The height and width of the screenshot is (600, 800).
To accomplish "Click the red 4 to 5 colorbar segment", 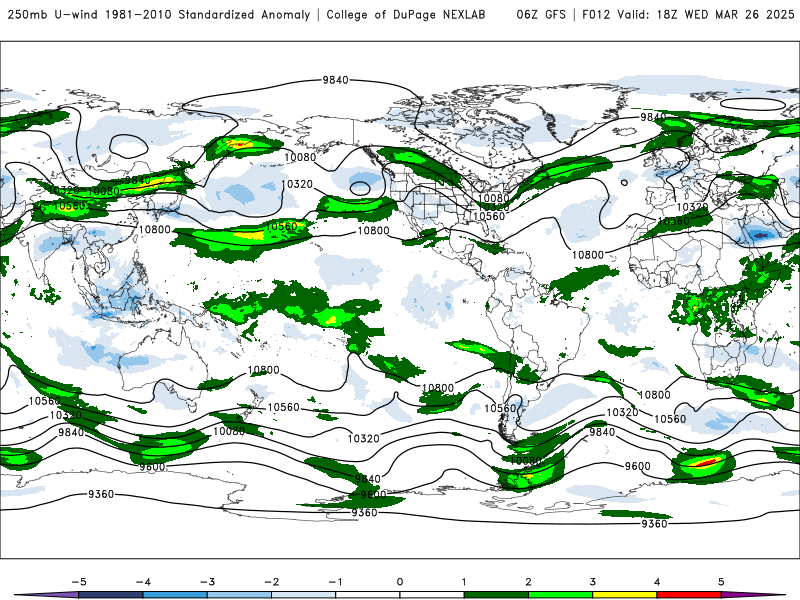I will click(689, 595).
